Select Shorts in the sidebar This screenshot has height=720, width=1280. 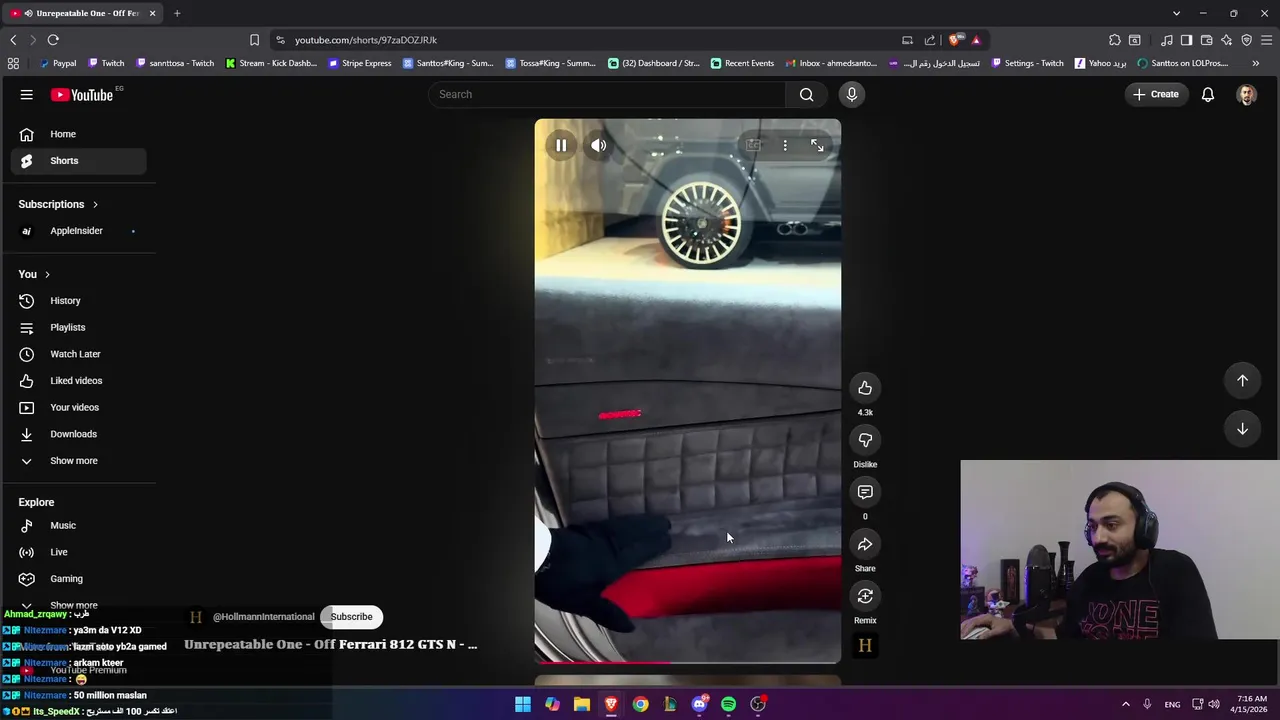[79, 161]
